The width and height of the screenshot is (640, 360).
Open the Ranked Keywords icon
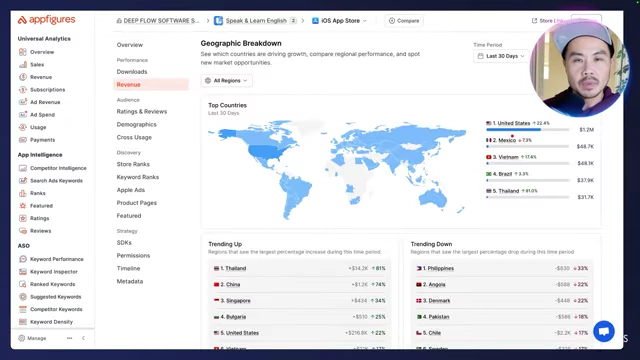23,284
